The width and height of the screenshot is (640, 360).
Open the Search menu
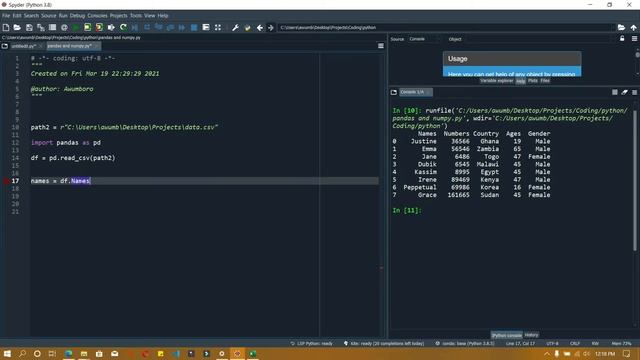[31, 16]
